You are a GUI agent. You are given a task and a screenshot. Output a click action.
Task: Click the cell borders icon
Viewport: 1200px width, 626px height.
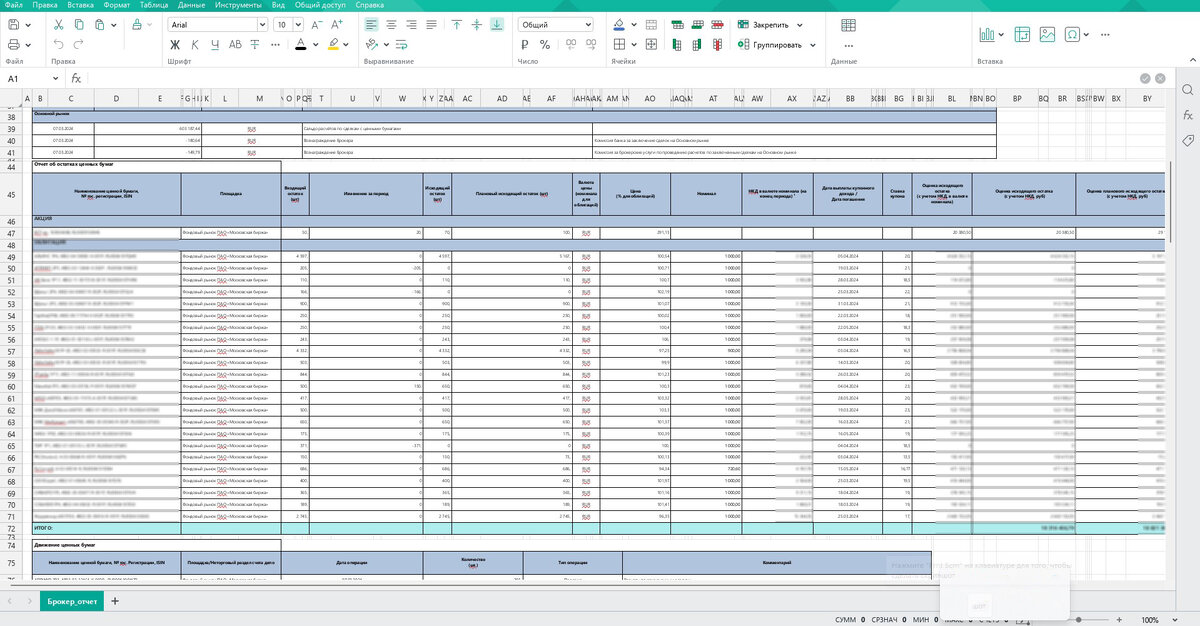[x=619, y=44]
